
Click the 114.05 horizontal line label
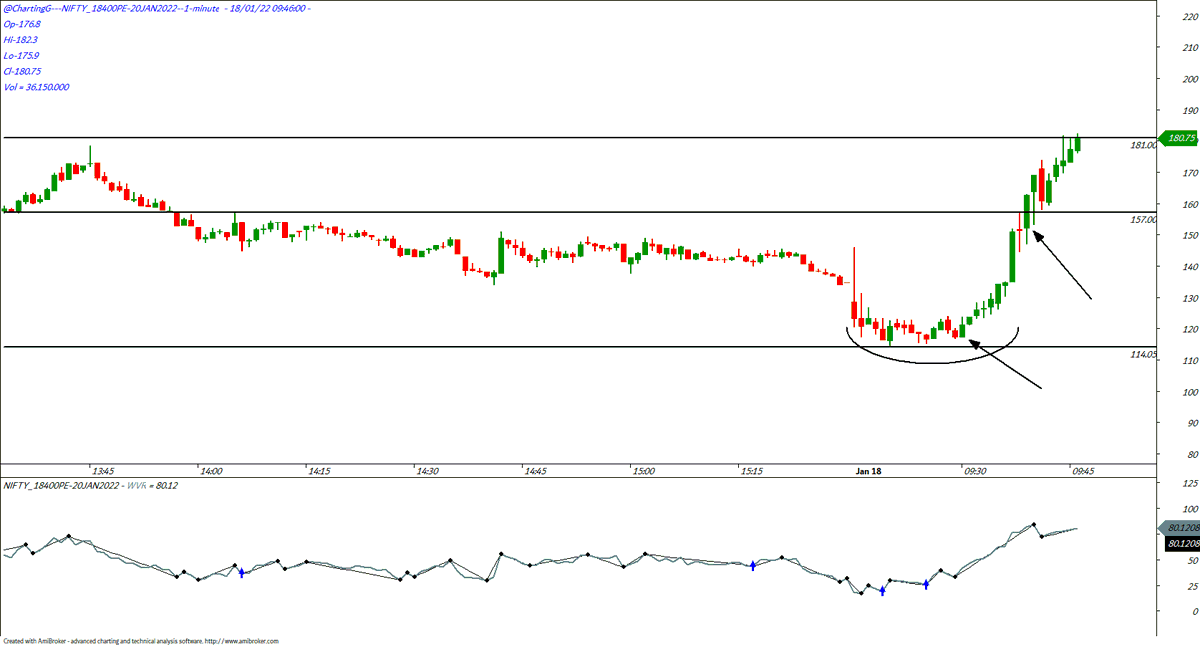(x=1143, y=354)
